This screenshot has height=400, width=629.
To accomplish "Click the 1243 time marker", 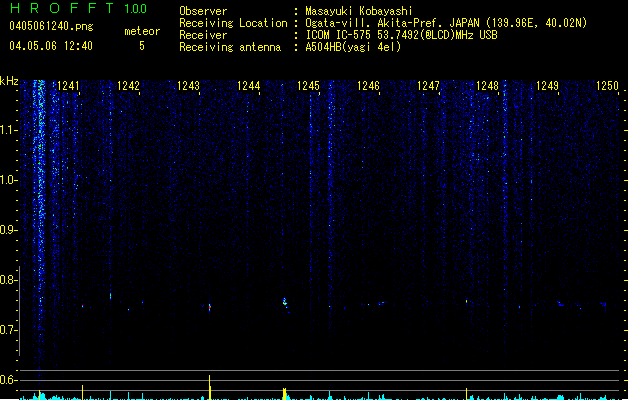I will (189, 85).
